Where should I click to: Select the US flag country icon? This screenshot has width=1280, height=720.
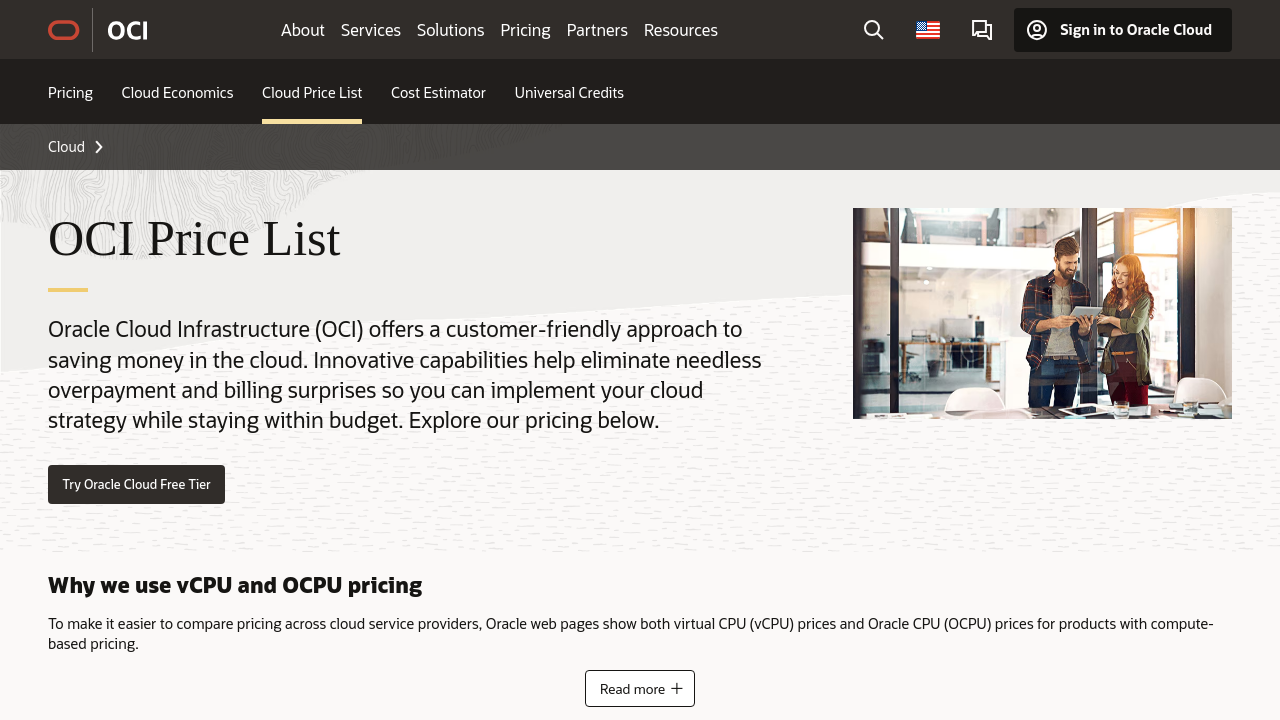(927, 30)
